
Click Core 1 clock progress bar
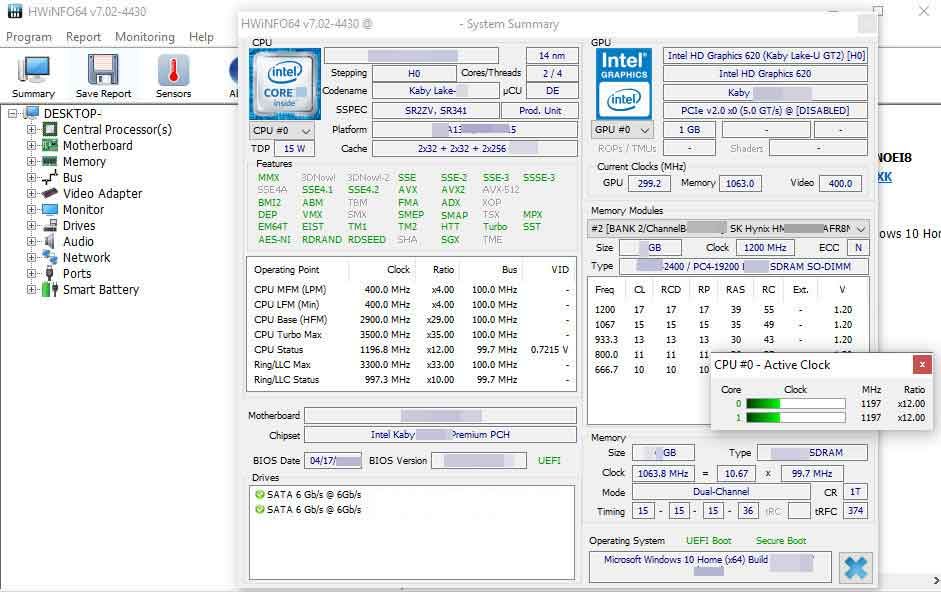pyautogui.click(x=795, y=417)
